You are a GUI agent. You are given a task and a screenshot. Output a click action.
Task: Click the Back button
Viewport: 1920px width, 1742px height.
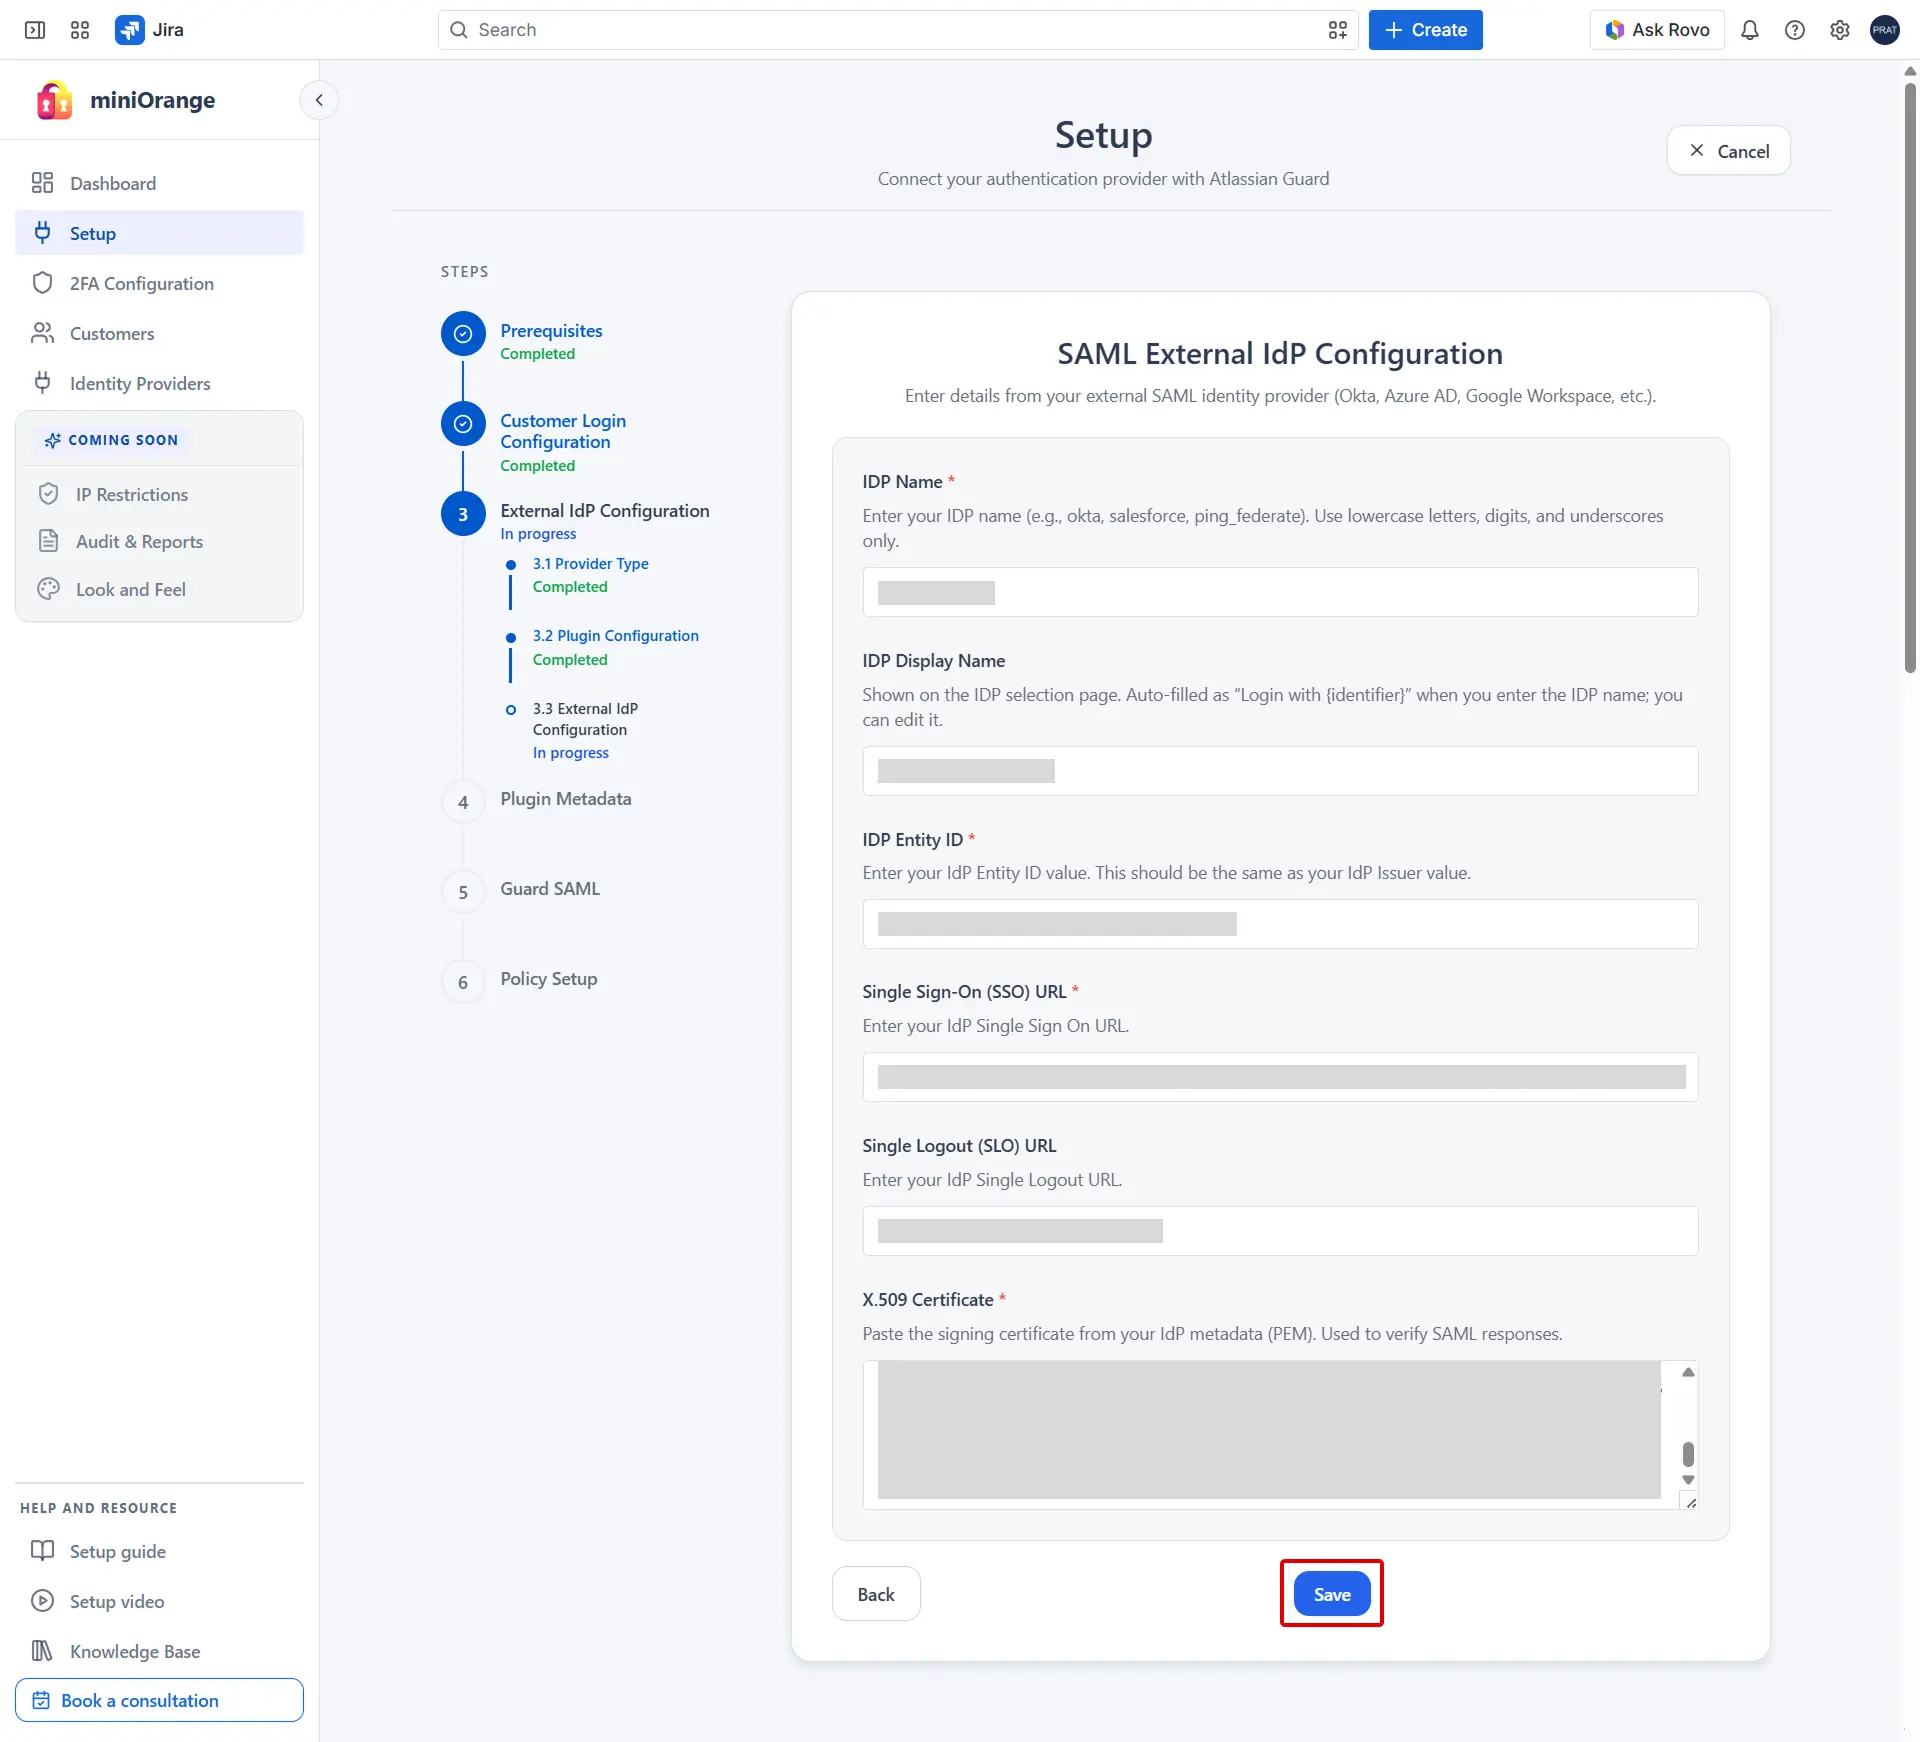[x=876, y=1594]
